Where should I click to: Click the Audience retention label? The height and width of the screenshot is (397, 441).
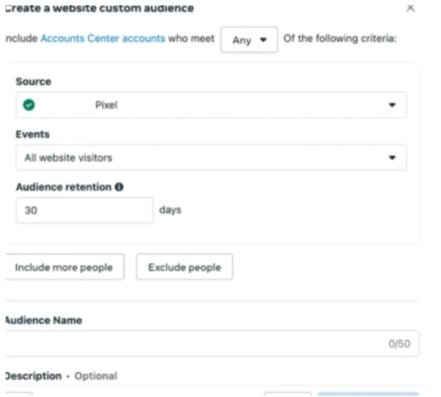point(64,187)
